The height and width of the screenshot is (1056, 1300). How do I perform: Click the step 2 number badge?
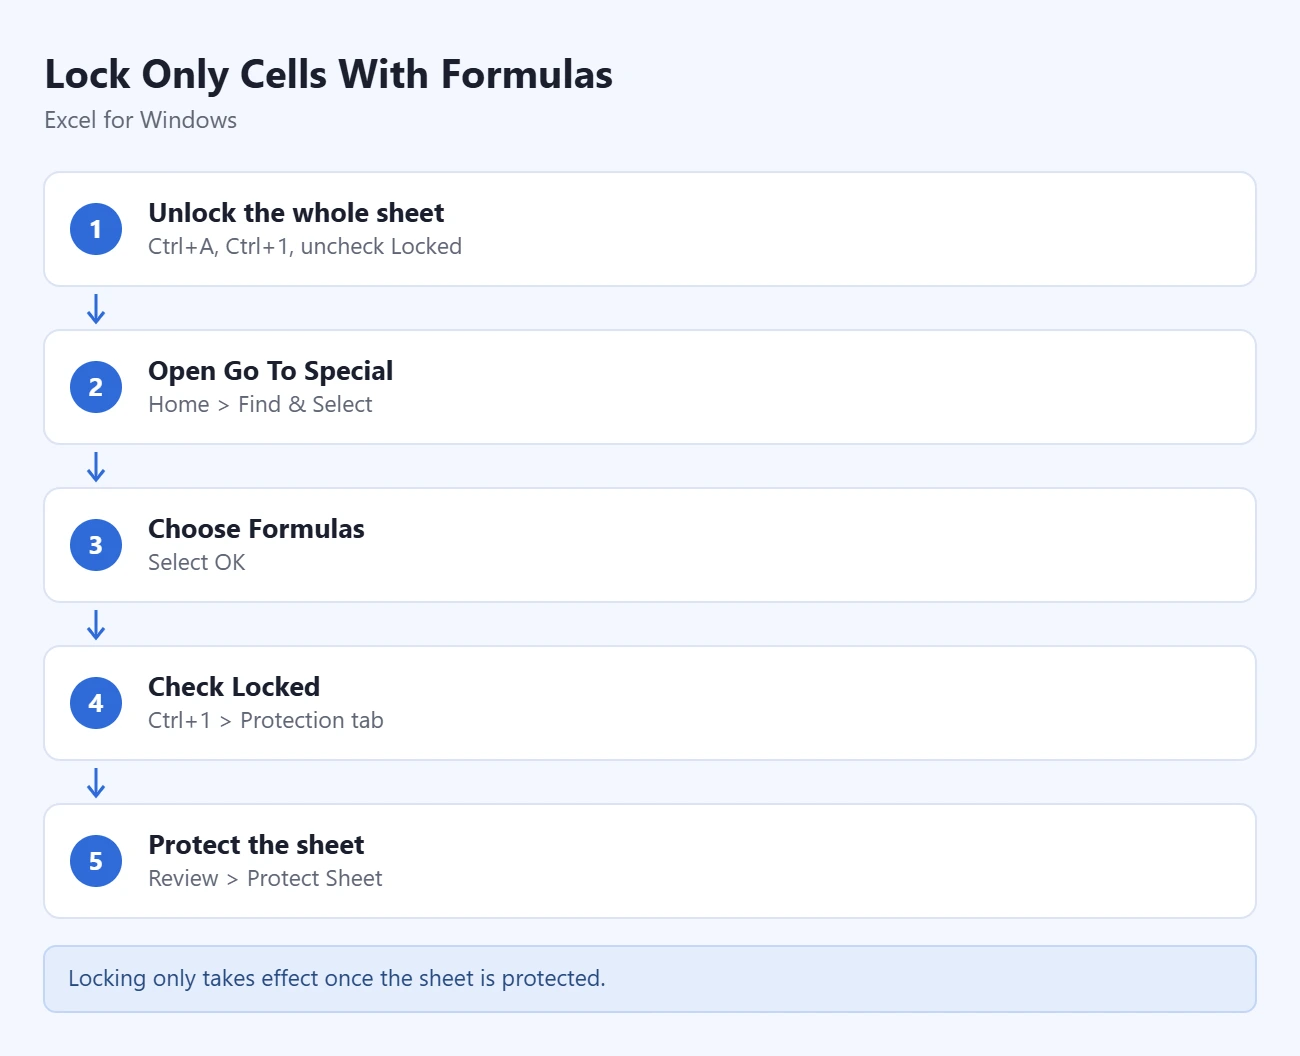pos(96,387)
